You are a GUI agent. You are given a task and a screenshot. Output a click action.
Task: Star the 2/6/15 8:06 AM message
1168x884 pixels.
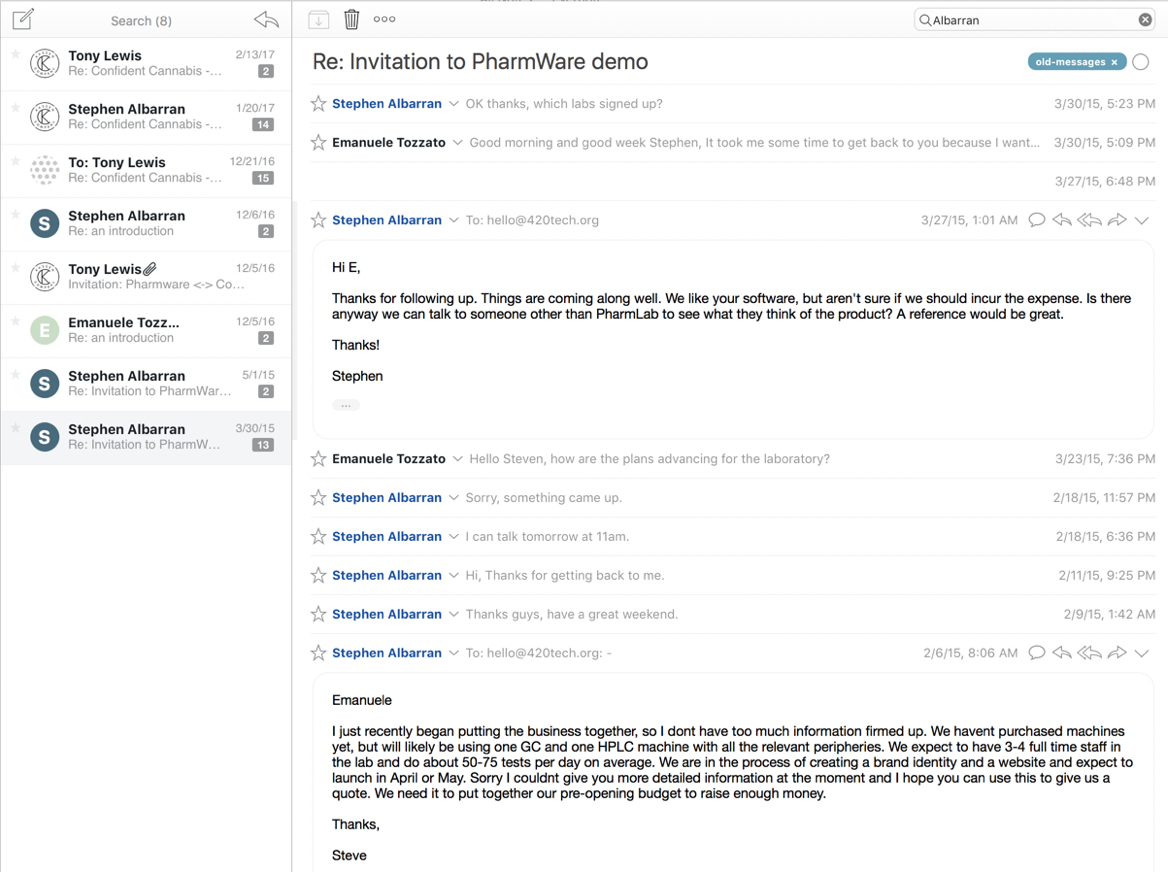(318, 652)
